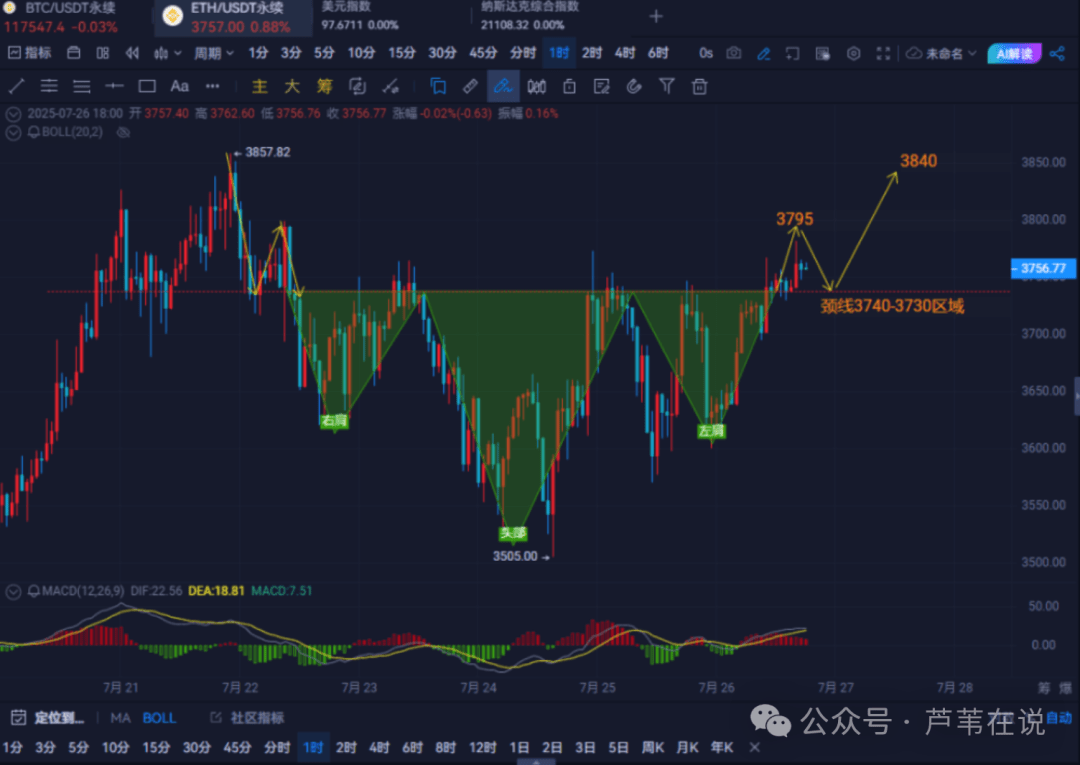Select 月K in bottom timeframe bar
The image size is (1080, 765).
coord(687,748)
